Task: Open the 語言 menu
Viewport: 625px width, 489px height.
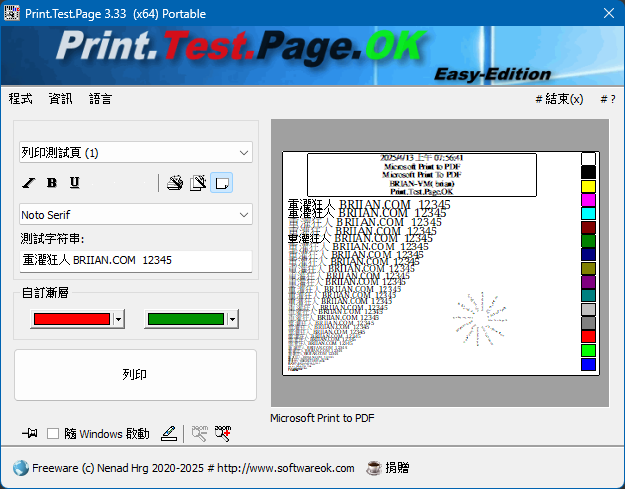Action: (x=100, y=99)
